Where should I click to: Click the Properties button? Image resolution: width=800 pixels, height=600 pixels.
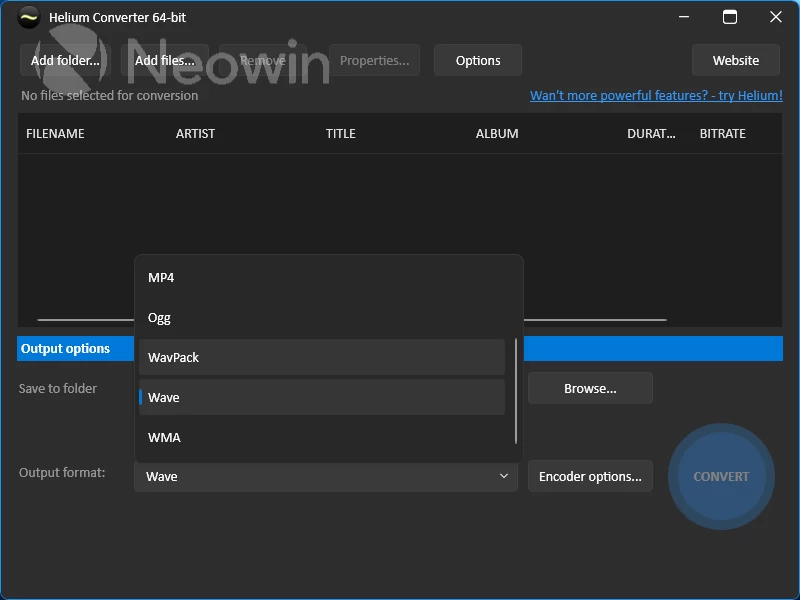click(374, 60)
